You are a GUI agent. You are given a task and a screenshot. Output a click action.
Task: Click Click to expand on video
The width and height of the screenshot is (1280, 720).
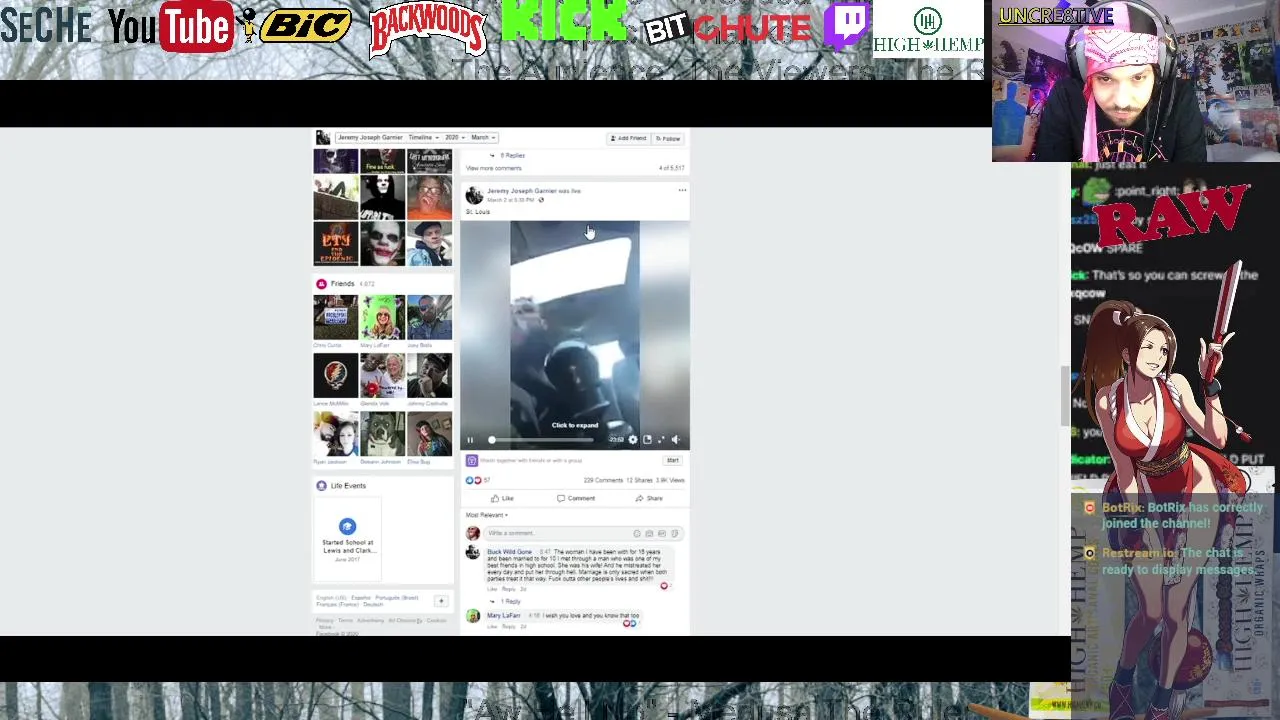(575, 426)
